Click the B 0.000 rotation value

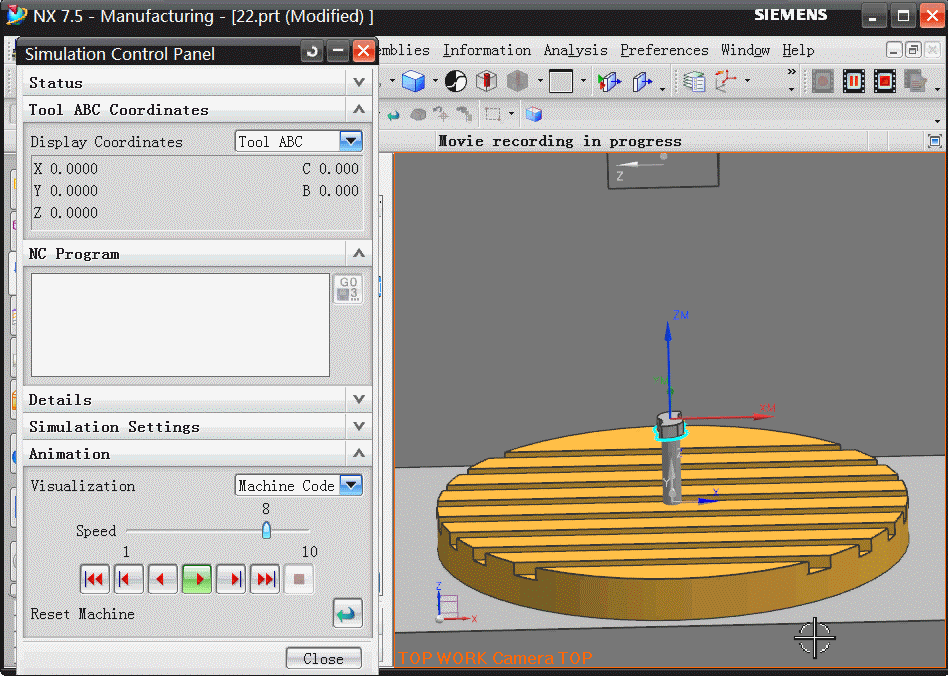point(330,190)
